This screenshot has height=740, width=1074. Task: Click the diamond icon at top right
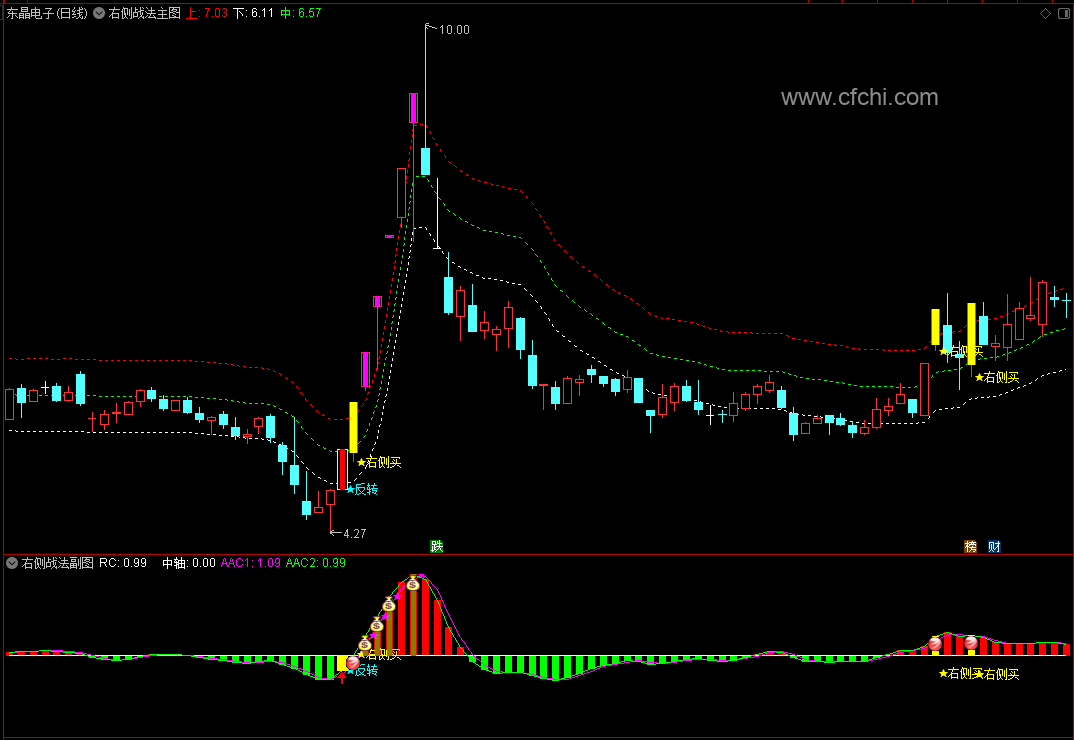coord(1045,13)
